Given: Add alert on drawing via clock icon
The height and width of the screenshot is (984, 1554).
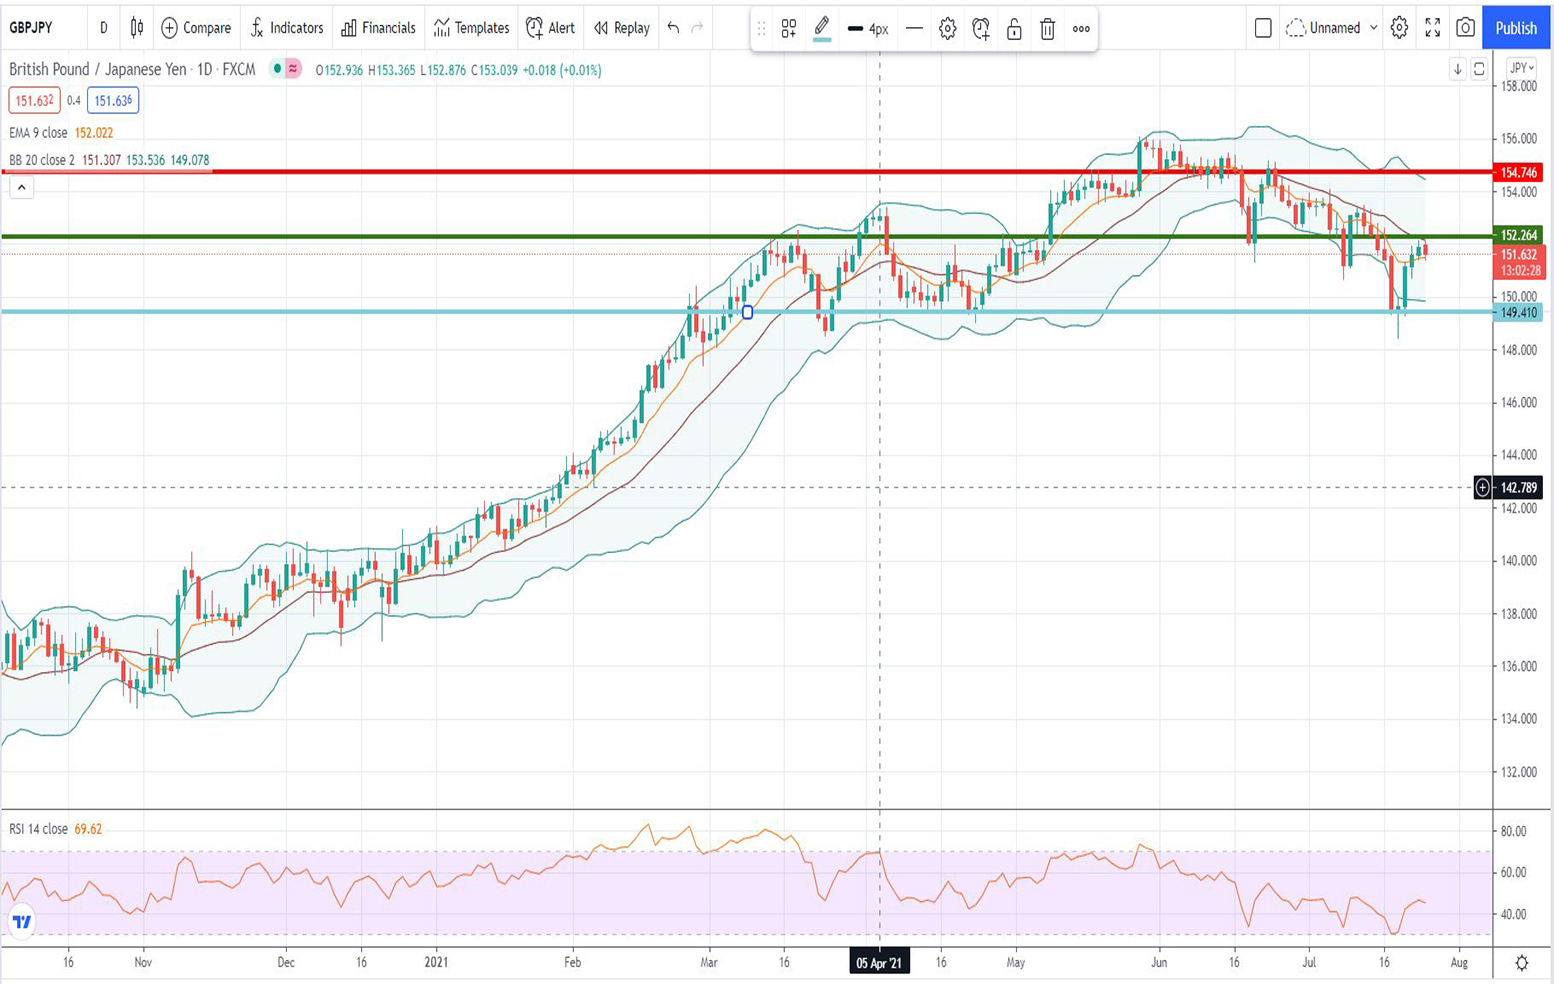Looking at the screenshot, I should 980,29.
